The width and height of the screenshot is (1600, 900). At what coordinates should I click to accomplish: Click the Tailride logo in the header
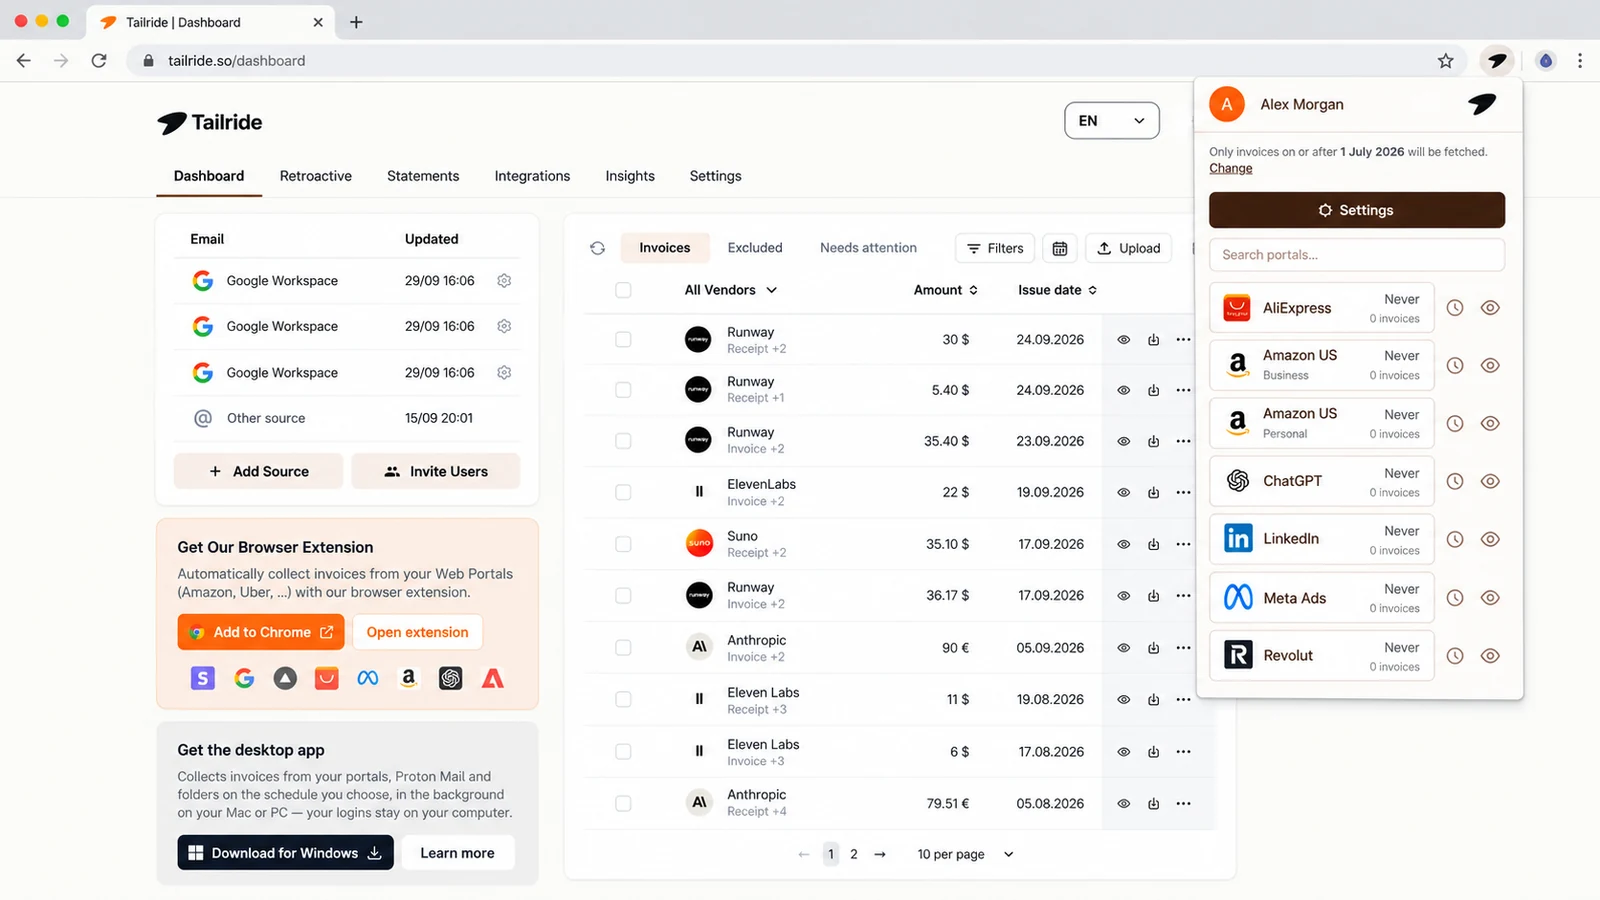click(210, 122)
